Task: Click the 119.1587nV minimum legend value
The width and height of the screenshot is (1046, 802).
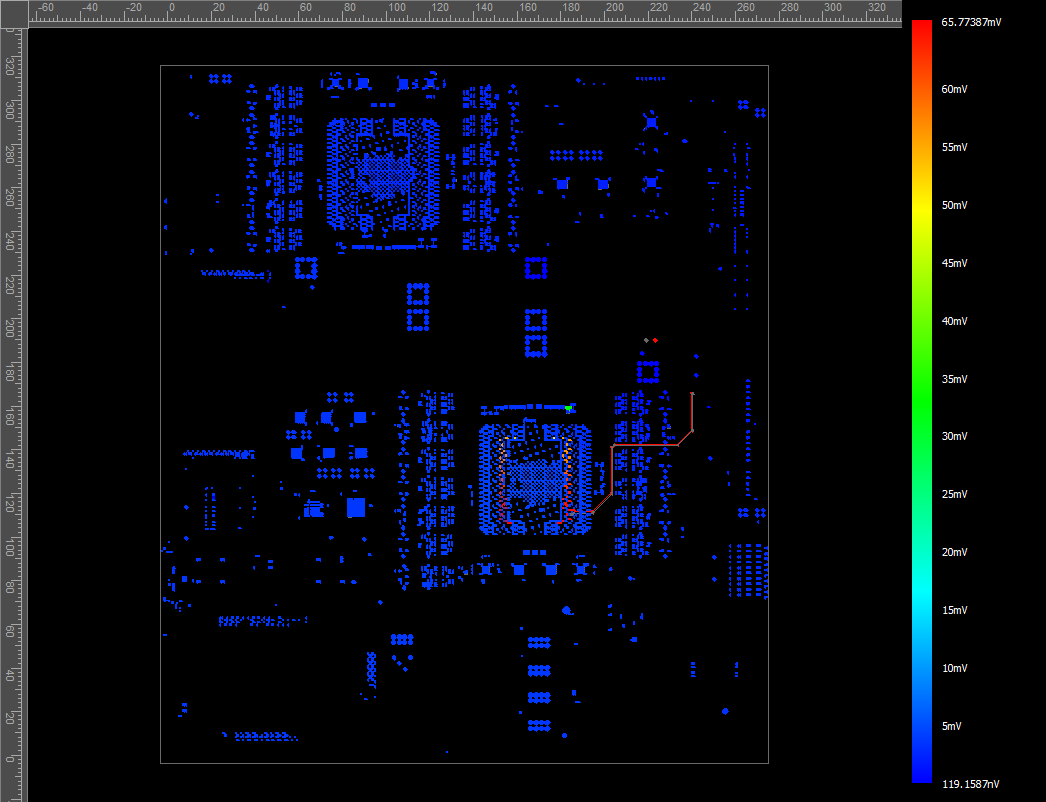Action: tap(971, 785)
